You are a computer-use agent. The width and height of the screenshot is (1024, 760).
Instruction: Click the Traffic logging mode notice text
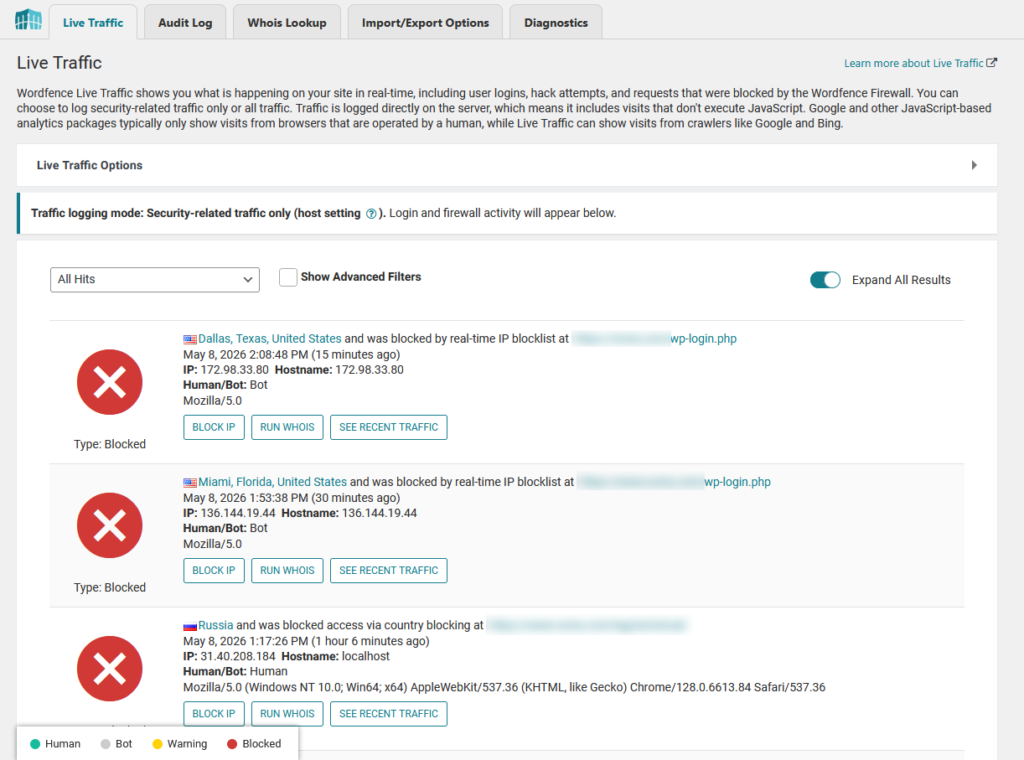[x=323, y=213]
